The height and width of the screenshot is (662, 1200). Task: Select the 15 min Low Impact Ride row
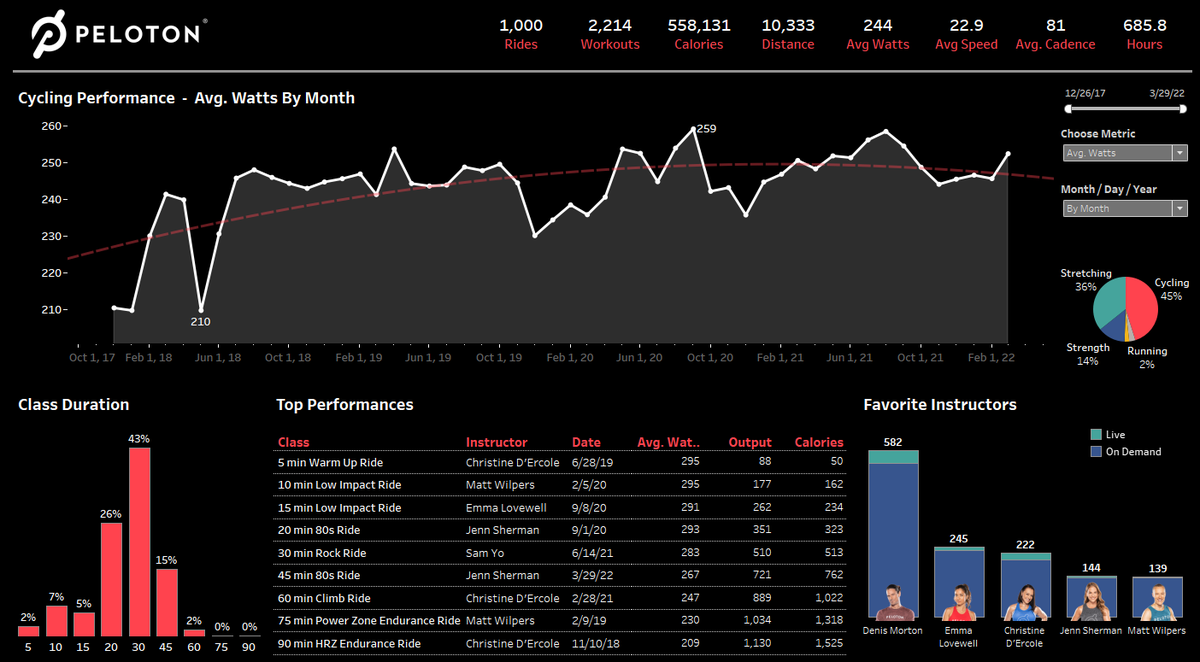pyautogui.click(x=560, y=507)
